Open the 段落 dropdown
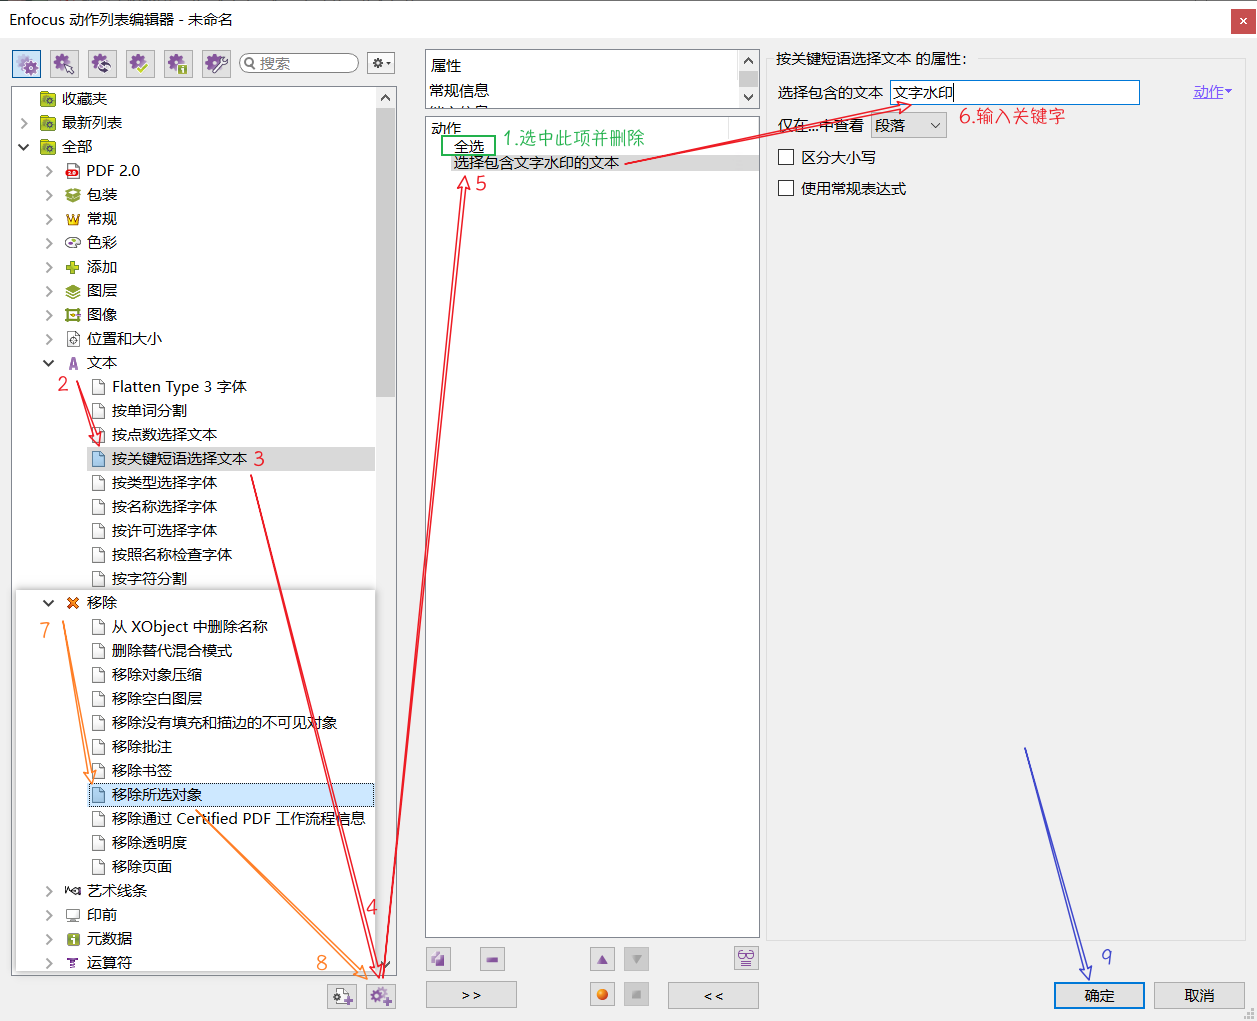The width and height of the screenshot is (1257, 1021). point(909,125)
